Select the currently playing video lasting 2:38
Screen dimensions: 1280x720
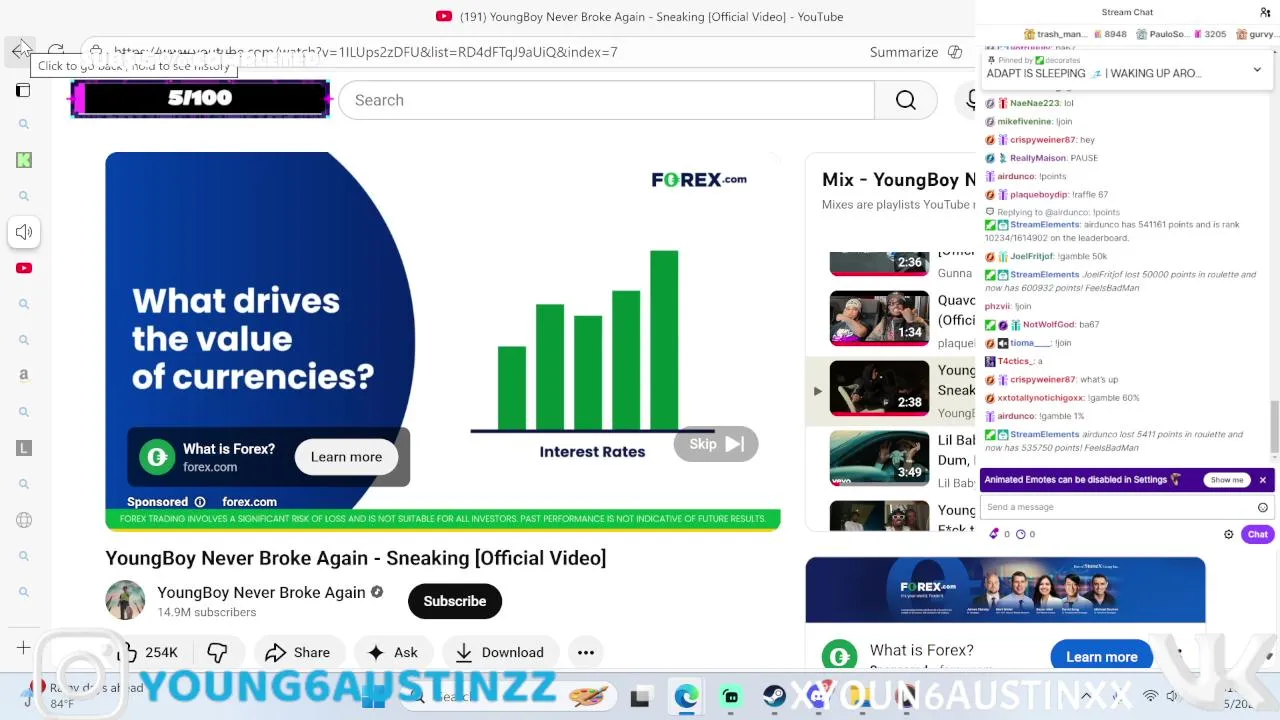879,388
